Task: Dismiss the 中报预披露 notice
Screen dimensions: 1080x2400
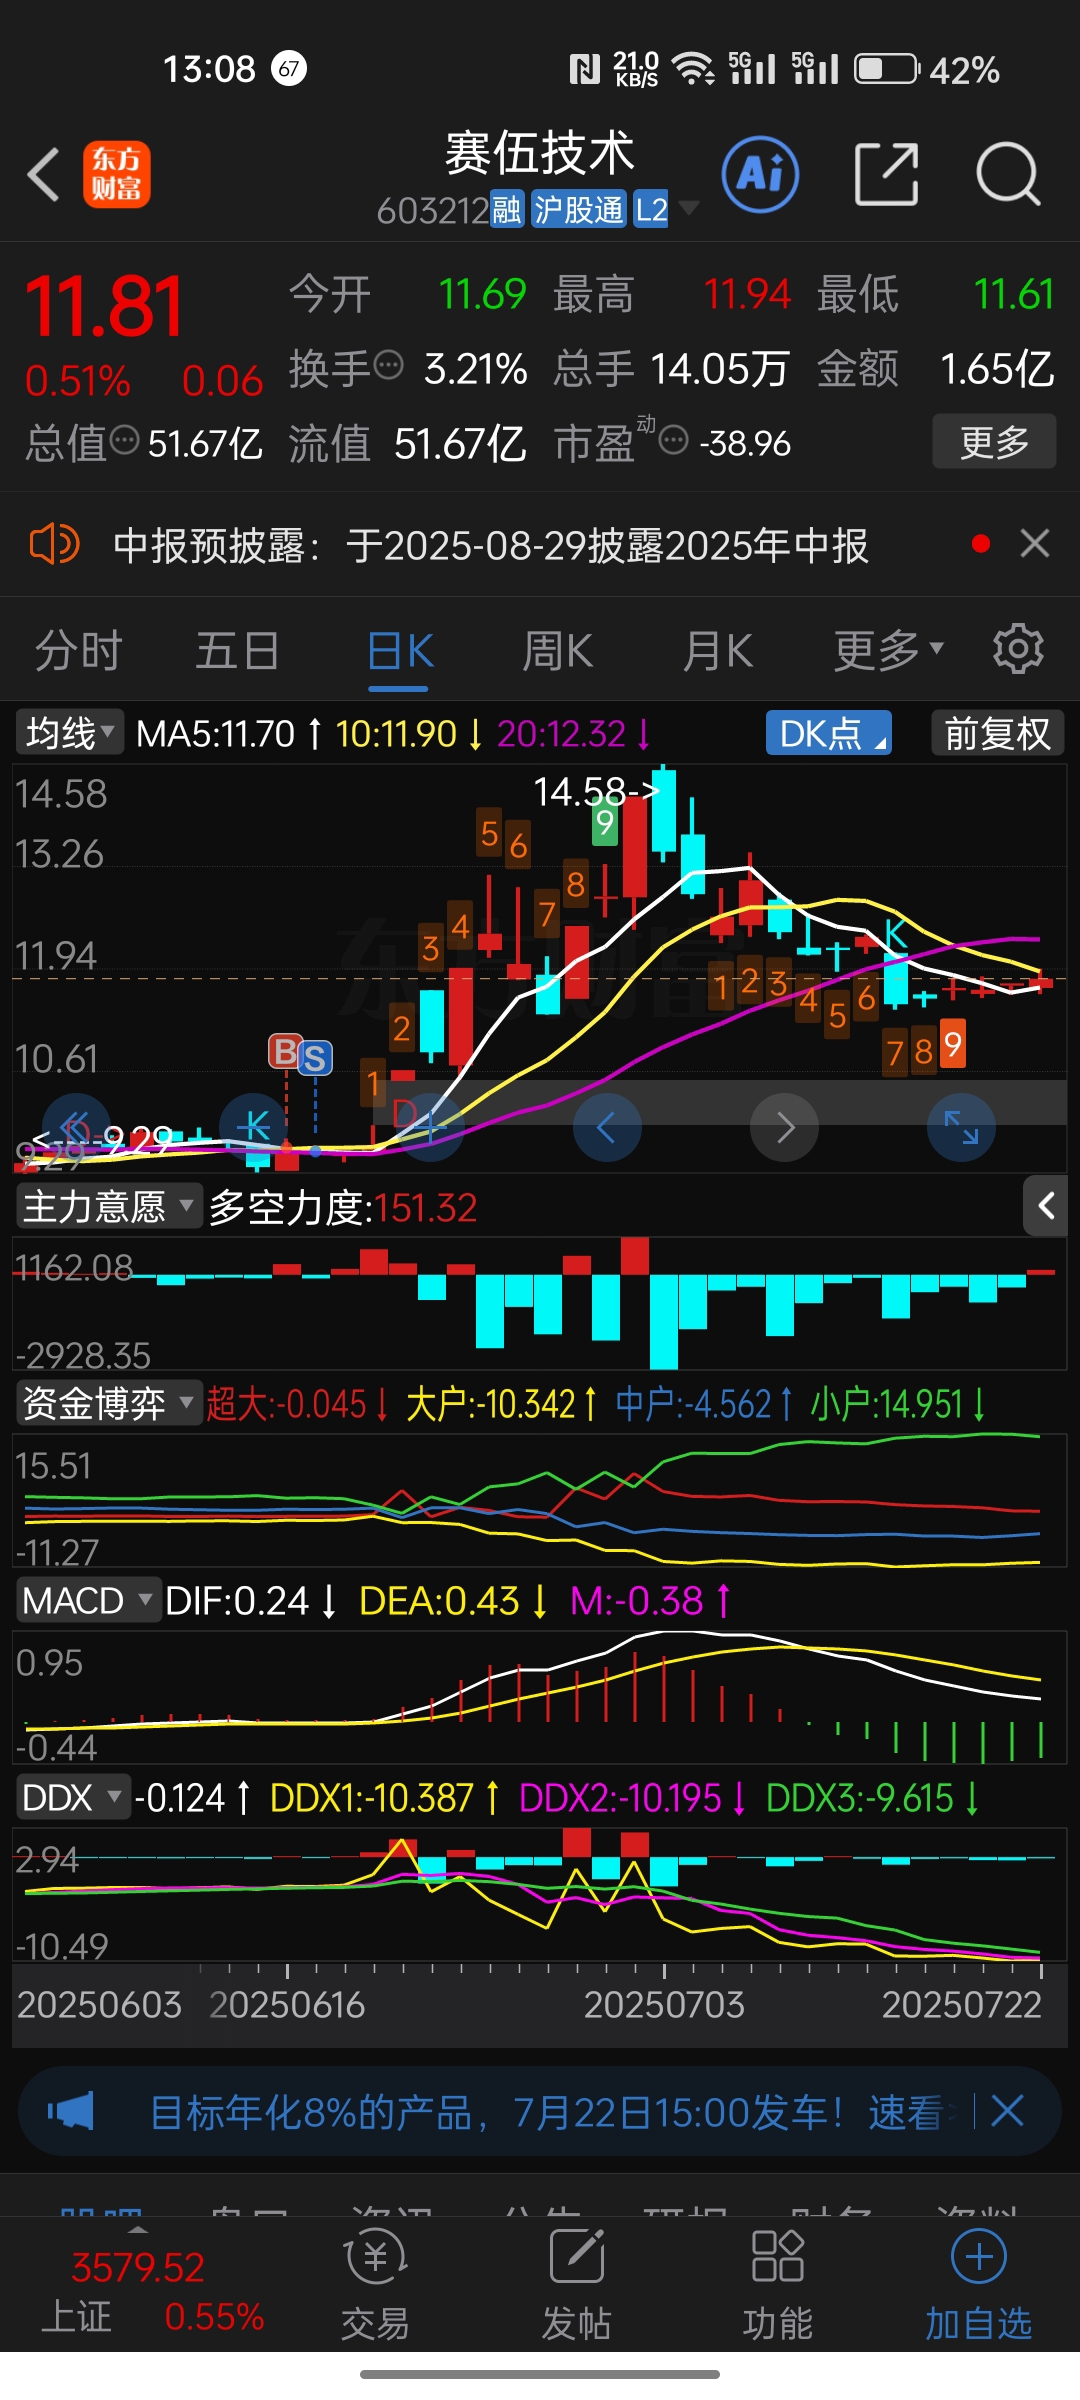Action: pos(1035,543)
